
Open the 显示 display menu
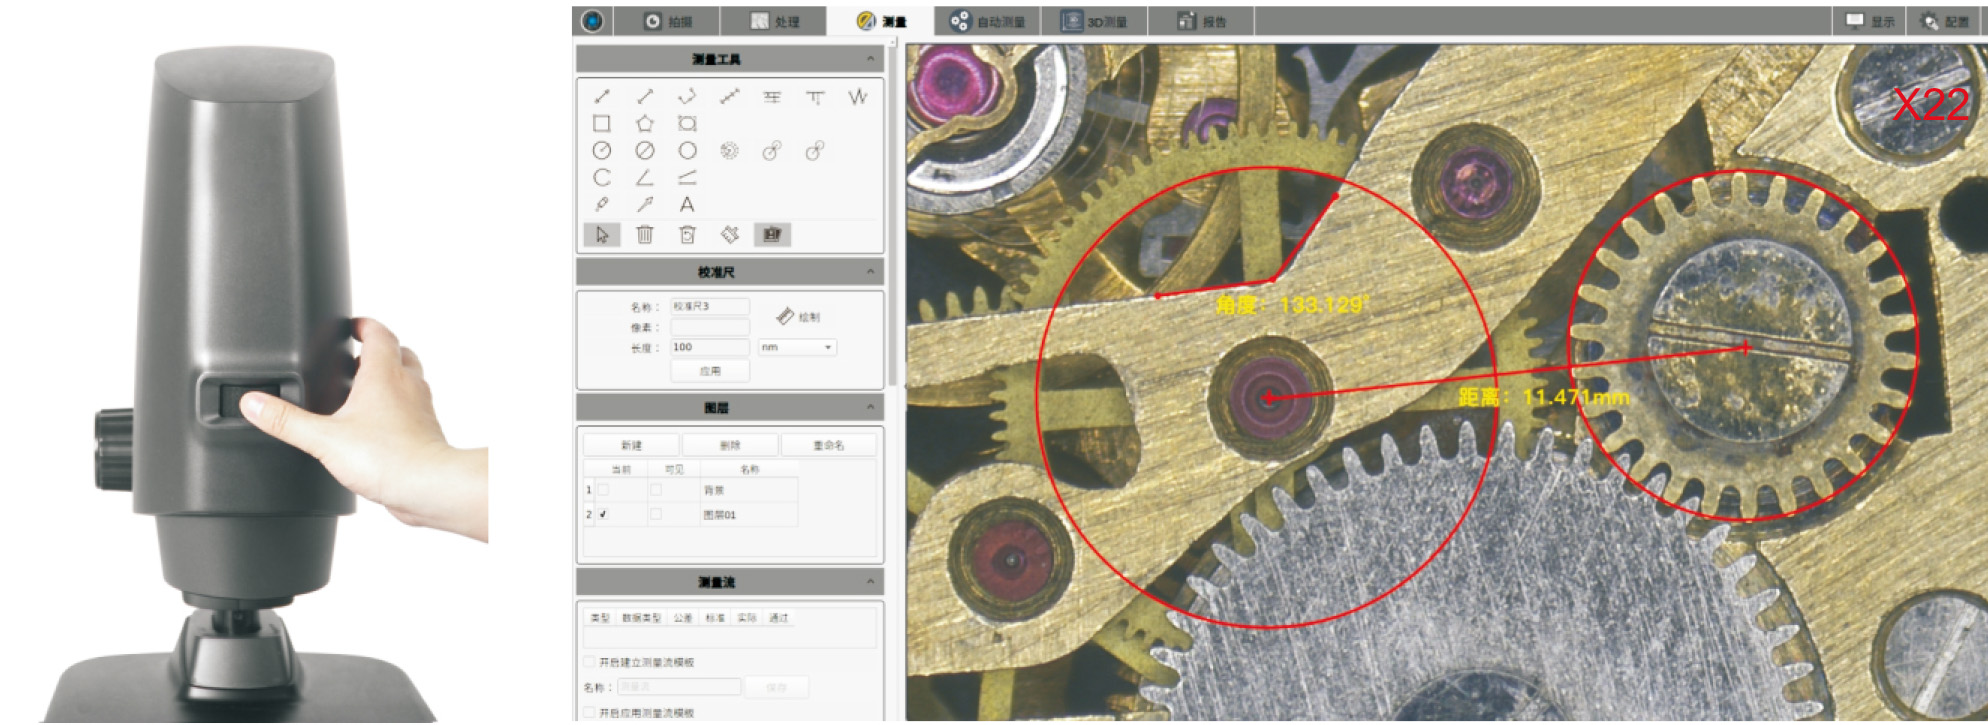1870,21
